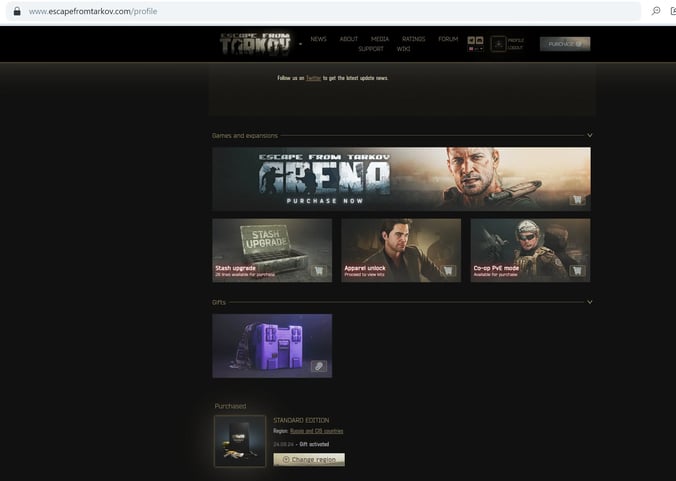
Task: Click the cart icon on Apparel unlock
Action: click(x=448, y=271)
